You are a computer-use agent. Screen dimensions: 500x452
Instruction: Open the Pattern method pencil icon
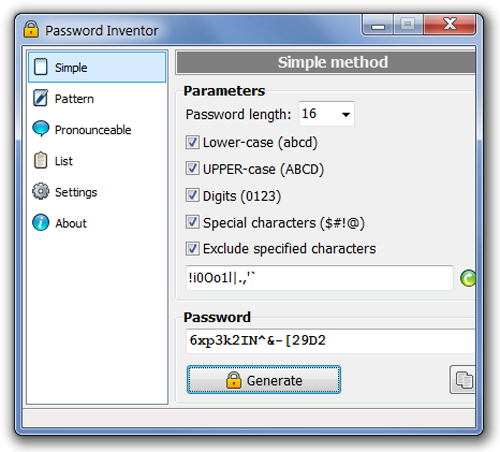tap(41, 98)
